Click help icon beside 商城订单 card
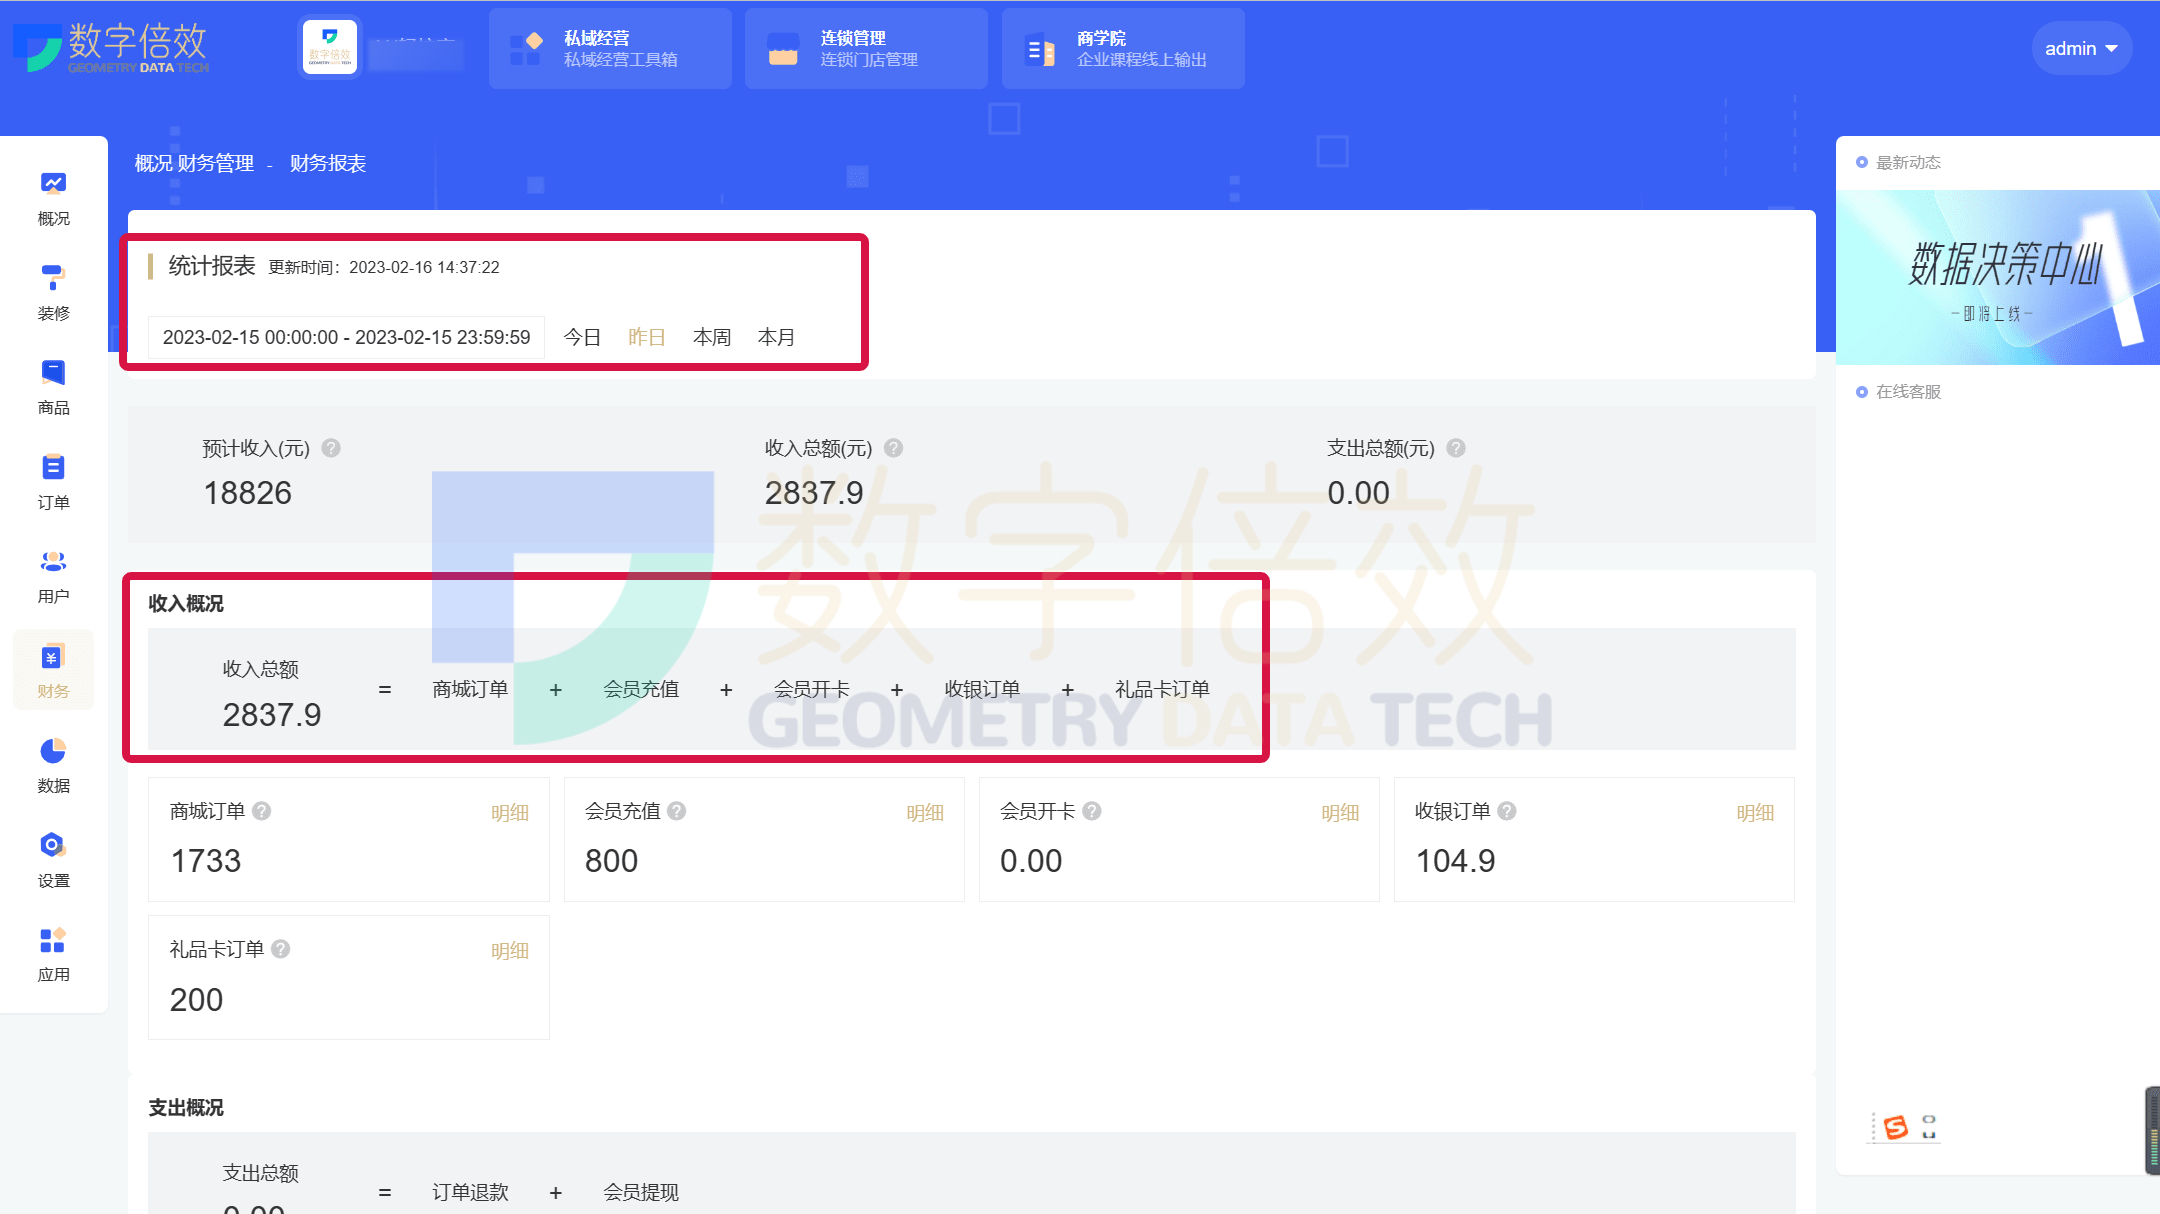2160x1214 pixels. pos(262,811)
